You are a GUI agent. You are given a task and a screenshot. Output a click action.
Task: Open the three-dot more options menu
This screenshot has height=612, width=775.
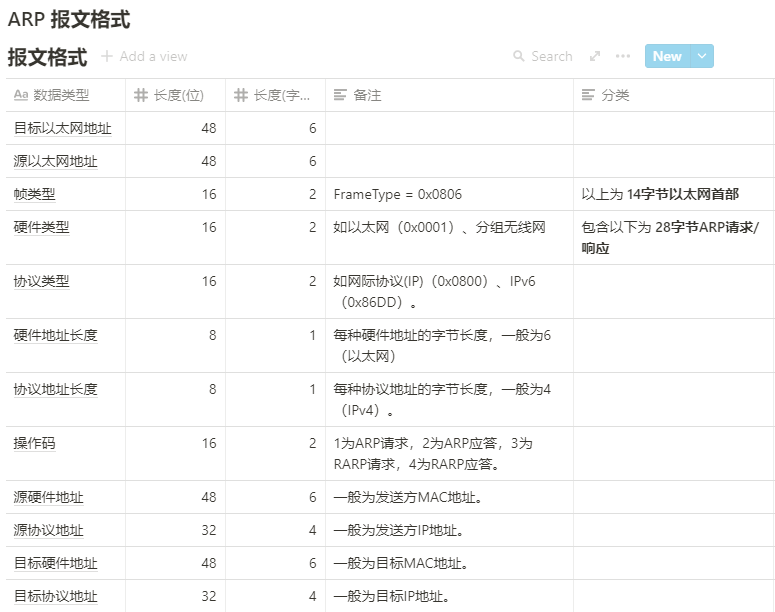click(x=623, y=57)
